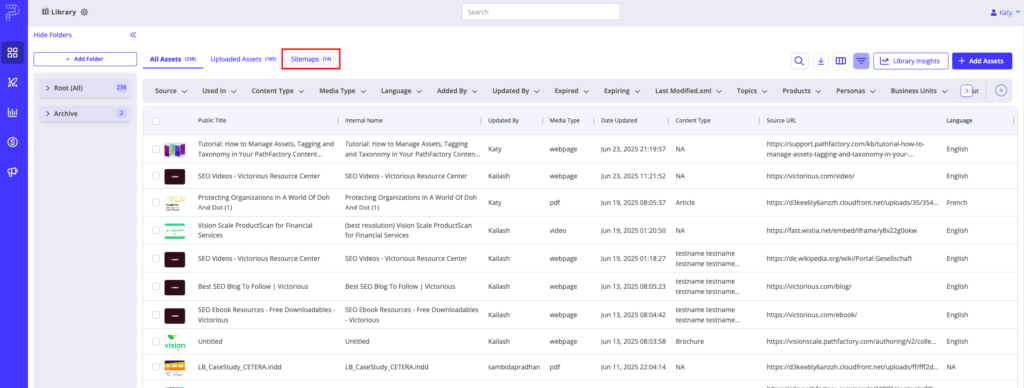Screen dimensions: 1024x388
Task: Open the Topics filter dropdown
Action: pos(752,91)
